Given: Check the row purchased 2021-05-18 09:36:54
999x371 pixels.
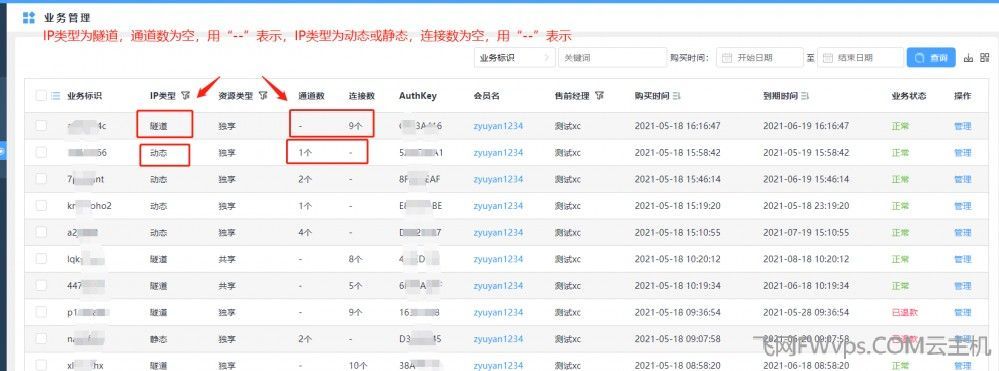Looking at the screenshot, I should click(x=41, y=313).
